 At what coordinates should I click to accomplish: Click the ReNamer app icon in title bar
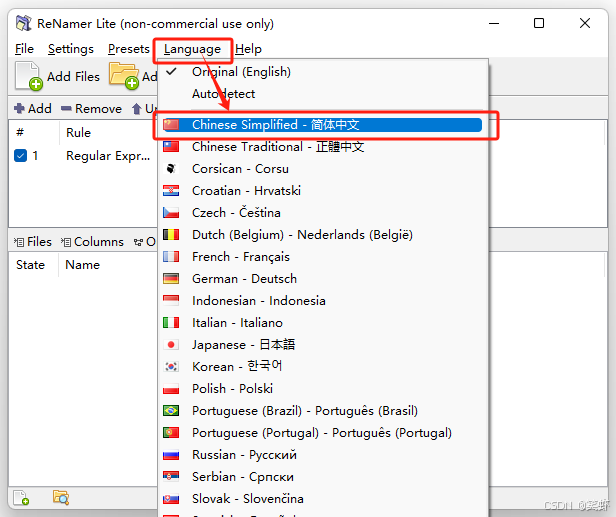click(24, 23)
